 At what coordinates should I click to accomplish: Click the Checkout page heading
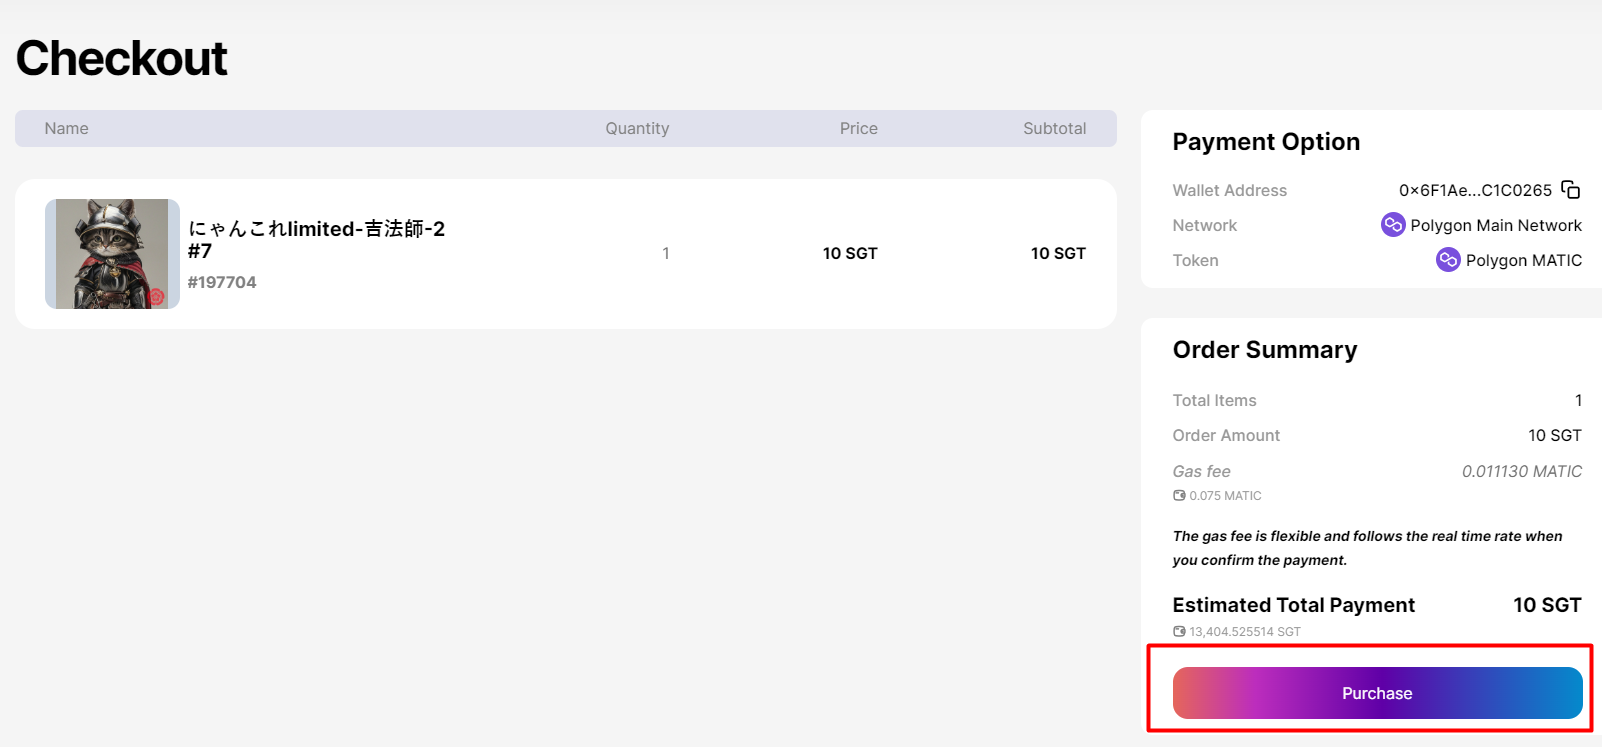tap(122, 58)
